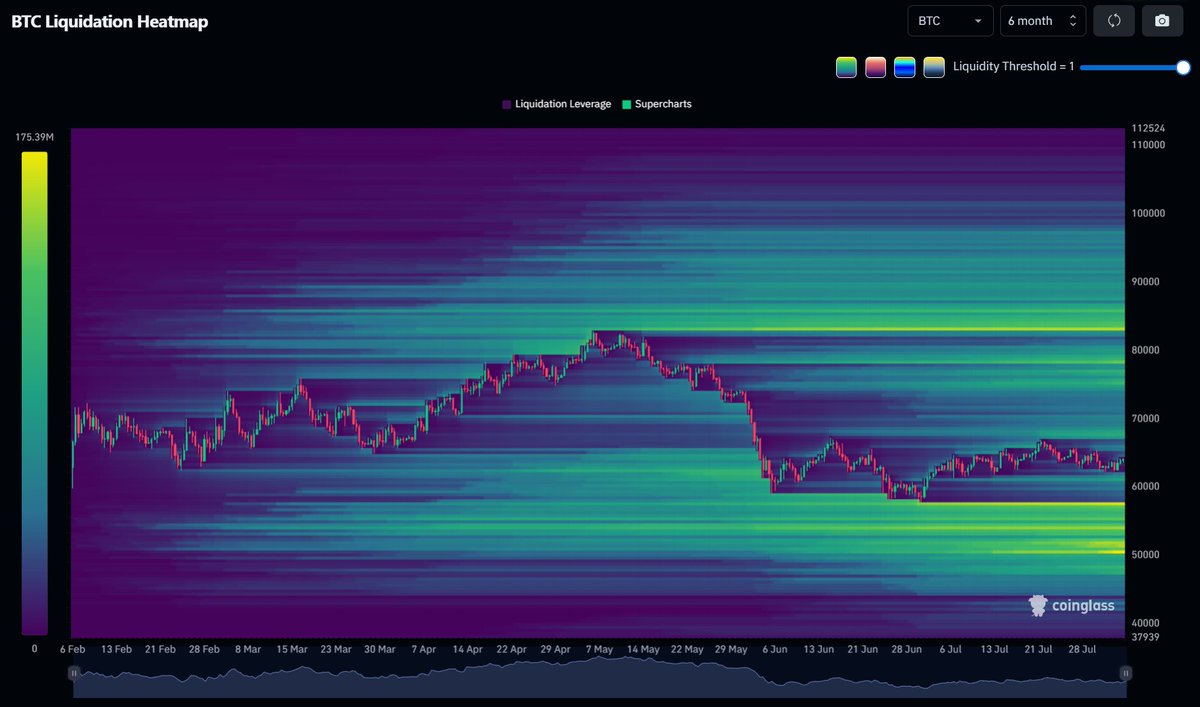This screenshot has height=707, width=1200.
Task: Click the 175.39M color scale label
Action: point(34,137)
